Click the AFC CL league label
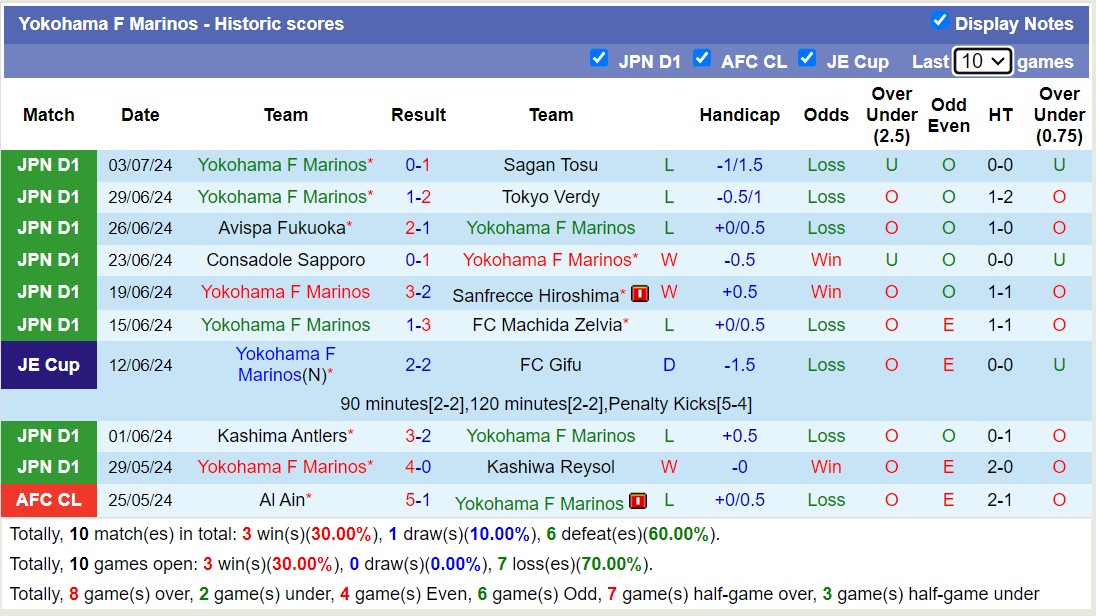 (x=48, y=500)
